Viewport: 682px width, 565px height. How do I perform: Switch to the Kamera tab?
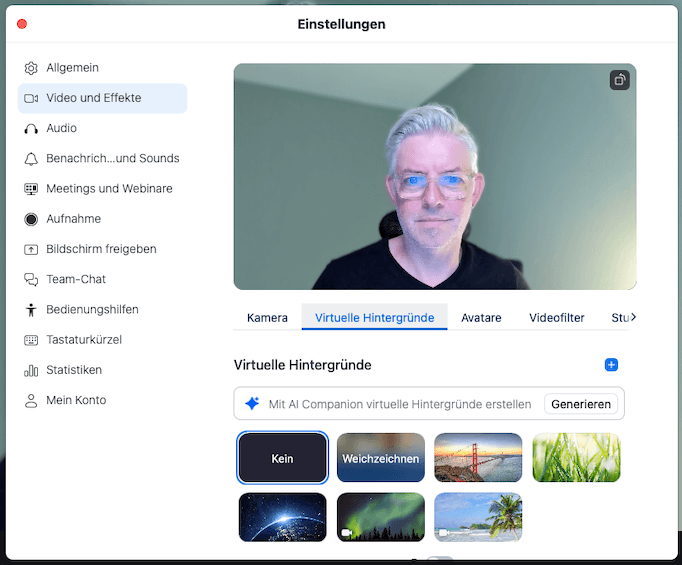pyautogui.click(x=267, y=318)
